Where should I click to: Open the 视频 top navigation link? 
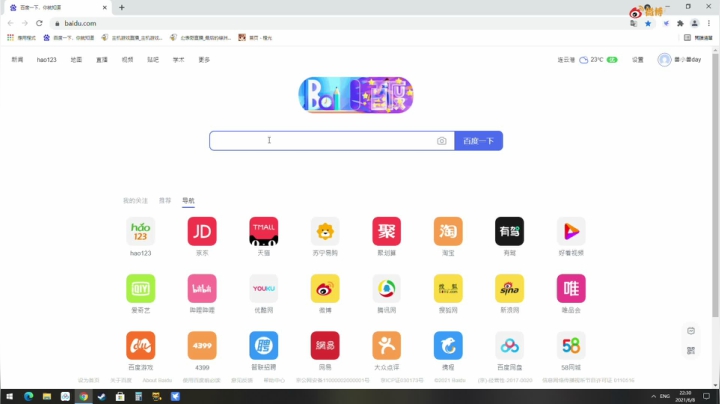pos(127,60)
